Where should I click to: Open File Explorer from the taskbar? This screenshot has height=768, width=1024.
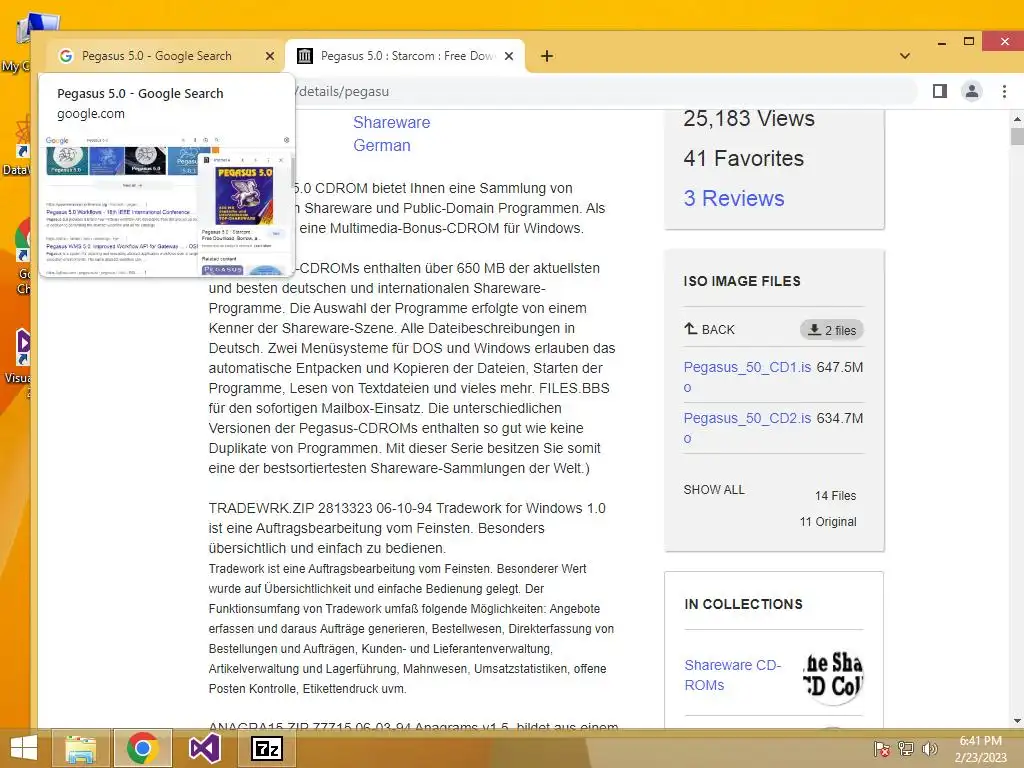(x=80, y=748)
